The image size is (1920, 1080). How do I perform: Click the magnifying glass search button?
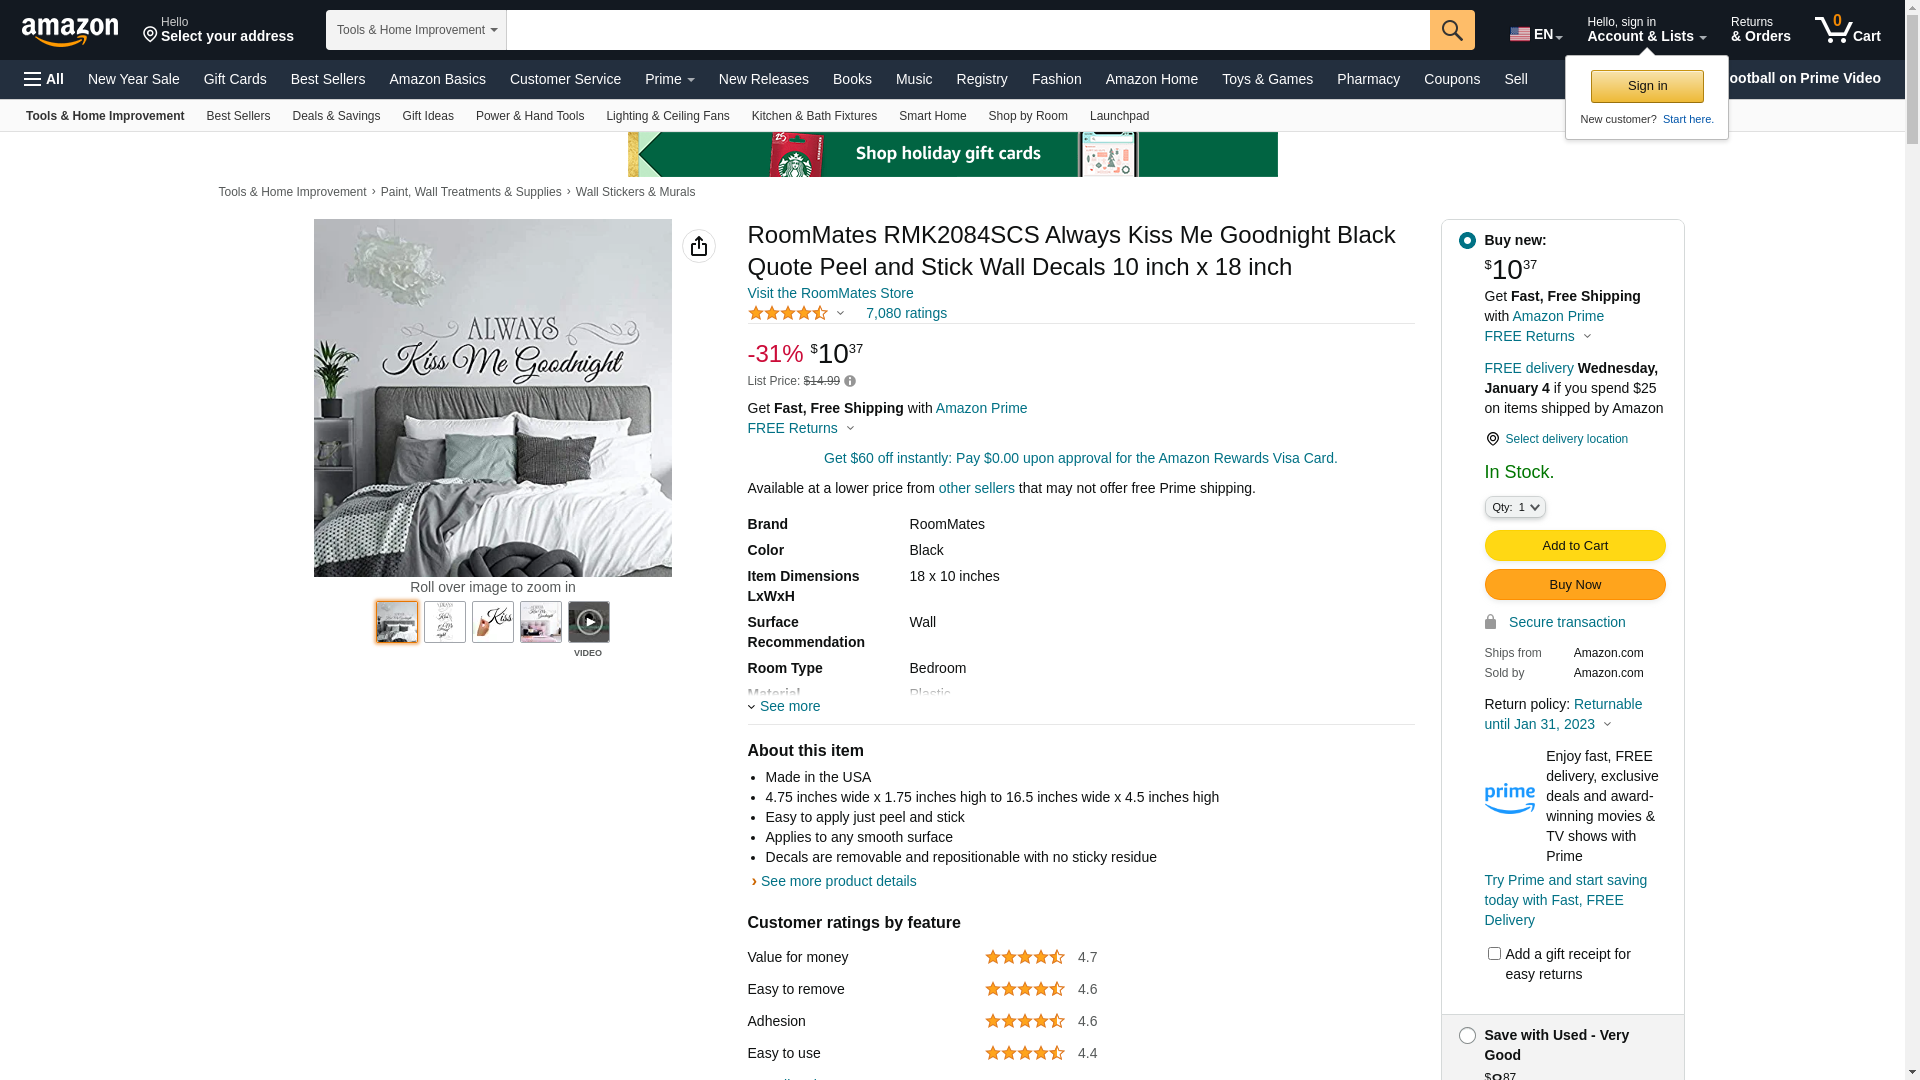point(1452,30)
